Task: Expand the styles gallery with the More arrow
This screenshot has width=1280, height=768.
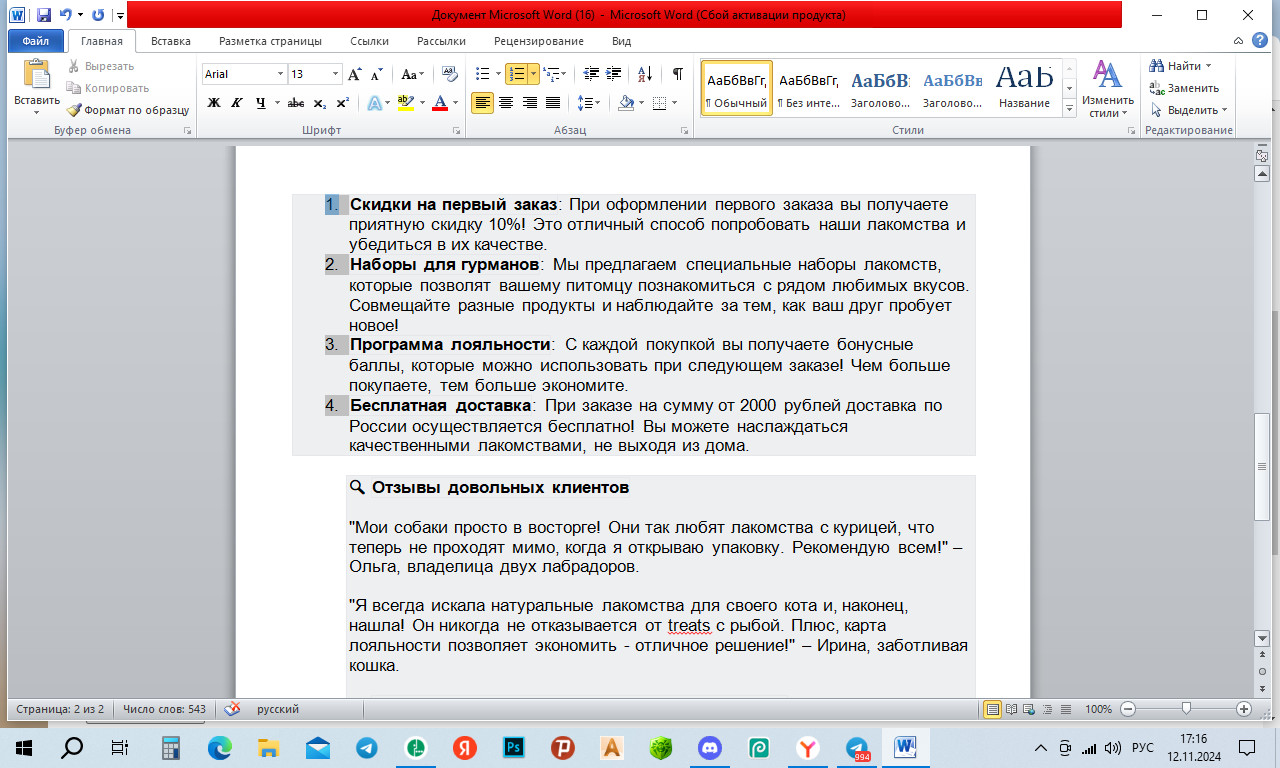Action: tap(1069, 109)
